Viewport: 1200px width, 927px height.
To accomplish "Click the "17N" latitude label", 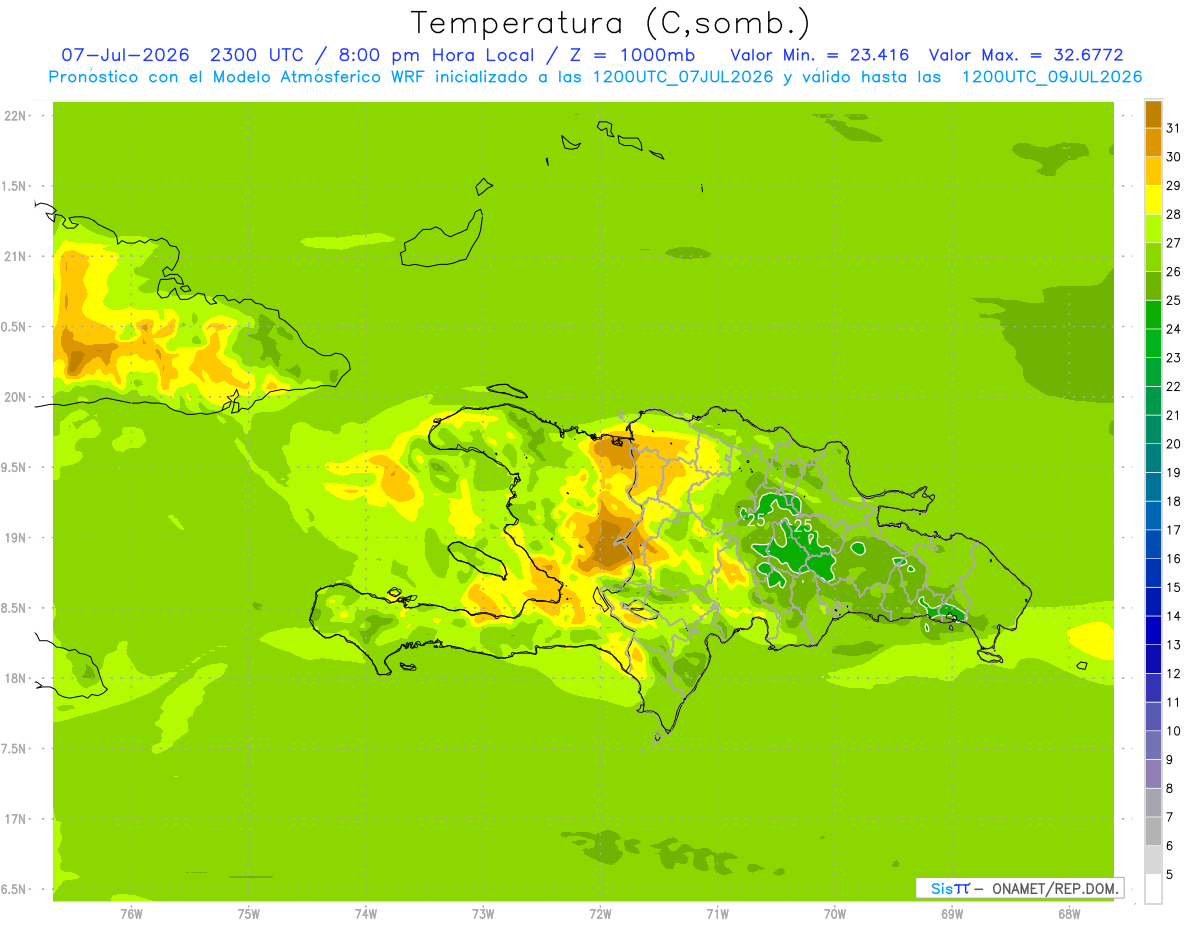I will click(14, 819).
